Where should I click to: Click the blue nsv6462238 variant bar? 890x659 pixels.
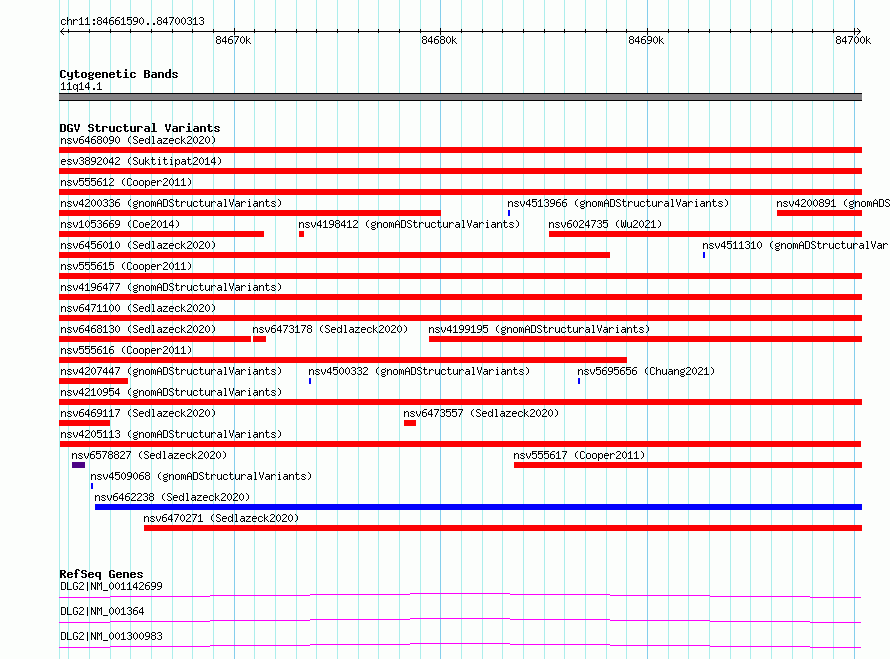click(478, 507)
